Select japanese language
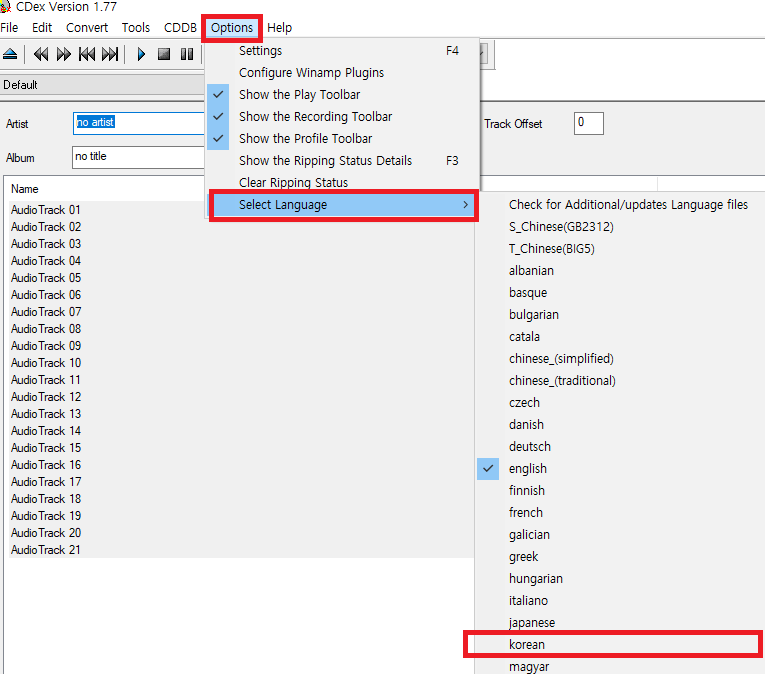This screenshot has width=765, height=674. [x=620, y=622]
